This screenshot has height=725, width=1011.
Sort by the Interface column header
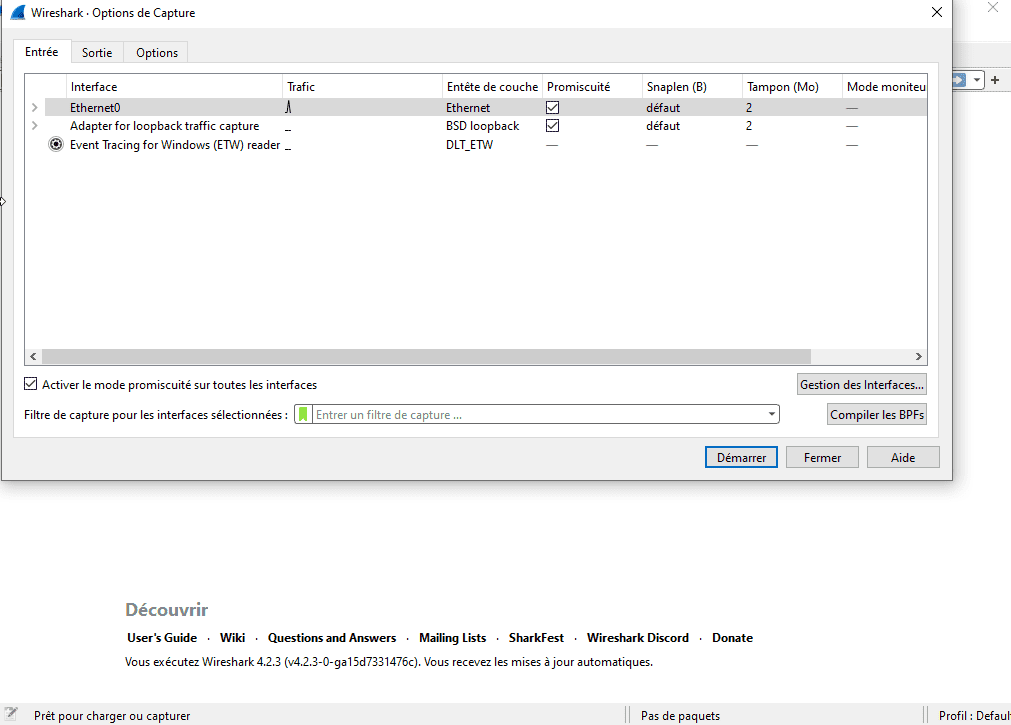click(x=174, y=86)
